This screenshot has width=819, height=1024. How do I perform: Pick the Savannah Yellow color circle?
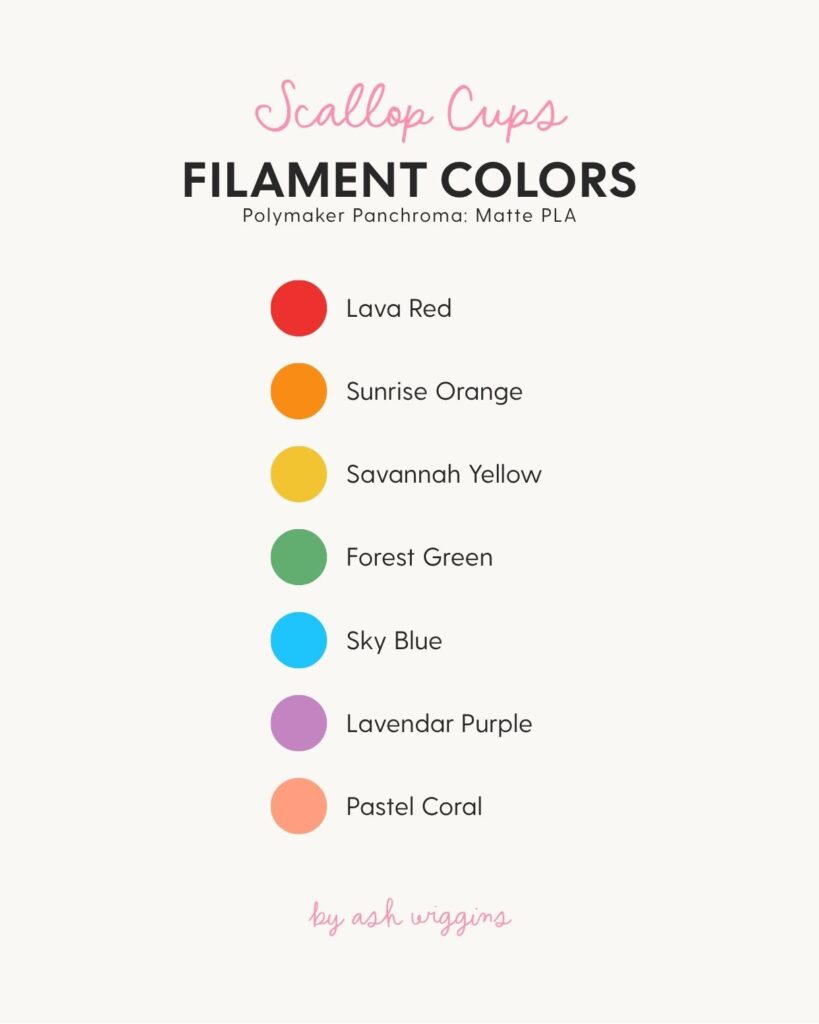tap(298, 474)
